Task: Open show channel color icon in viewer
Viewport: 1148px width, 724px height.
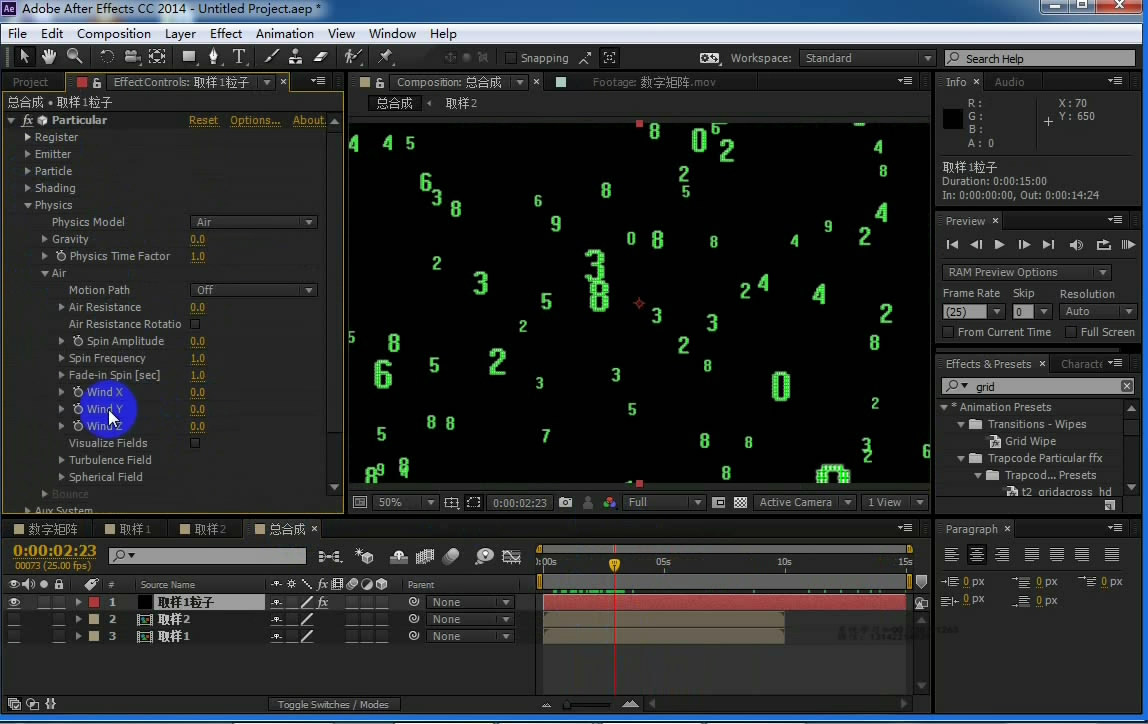Action: [609, 502]
